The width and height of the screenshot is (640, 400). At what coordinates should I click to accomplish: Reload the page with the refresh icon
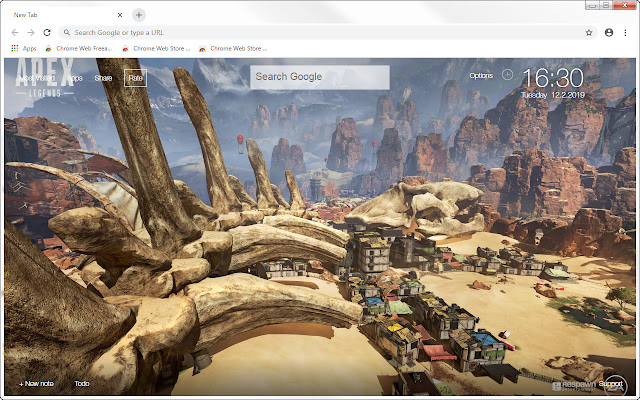coord(47,33)
